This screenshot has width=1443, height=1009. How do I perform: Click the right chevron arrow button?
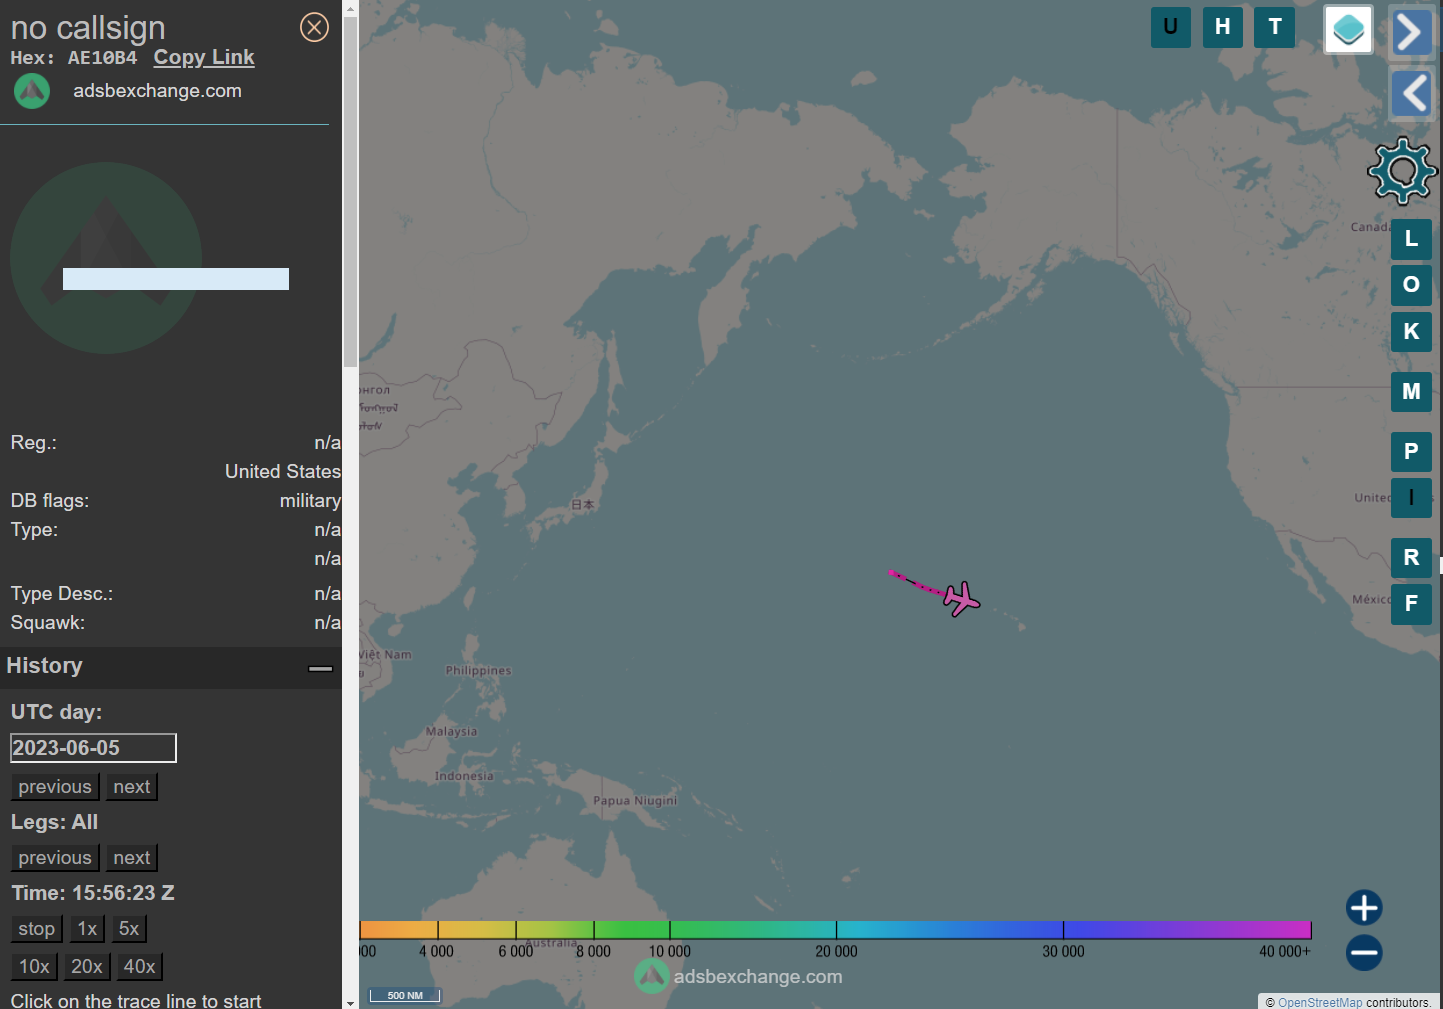(x=1411, y=32)
